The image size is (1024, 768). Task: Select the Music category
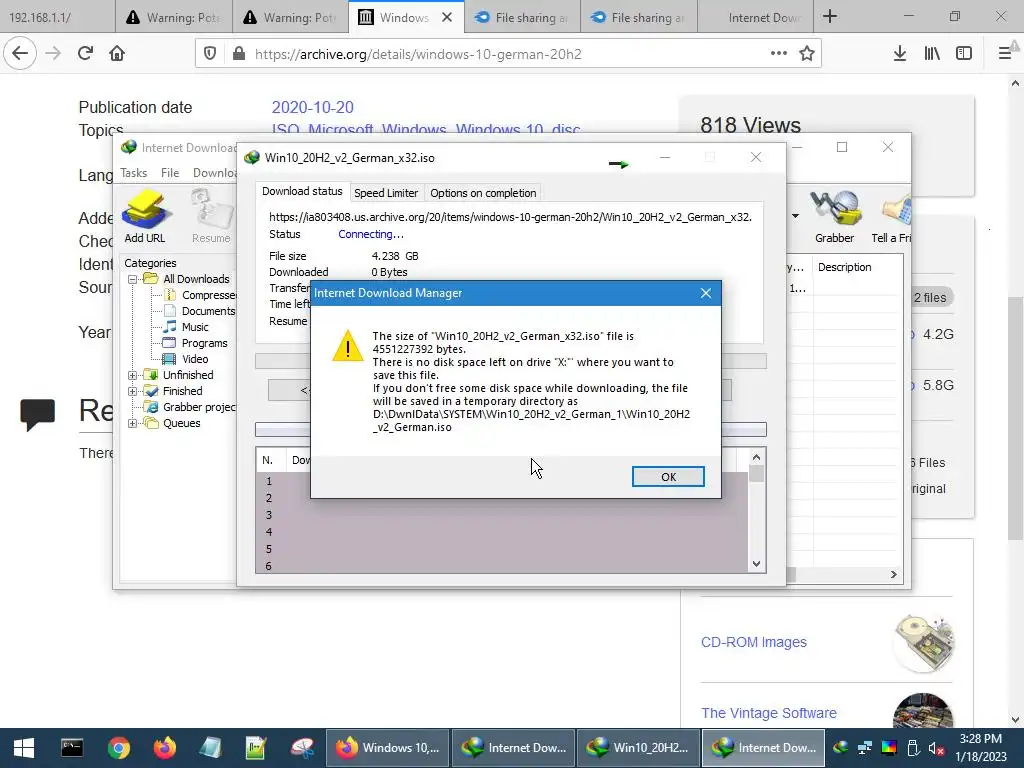coord(186,327)
